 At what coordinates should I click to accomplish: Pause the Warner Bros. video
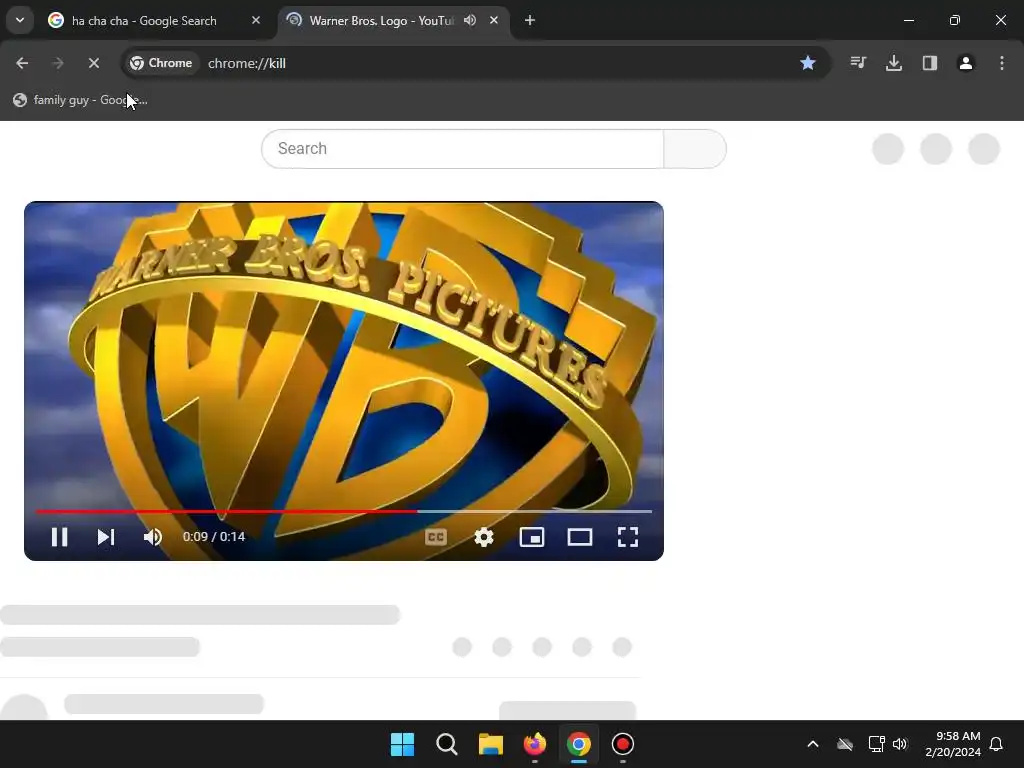59,537
